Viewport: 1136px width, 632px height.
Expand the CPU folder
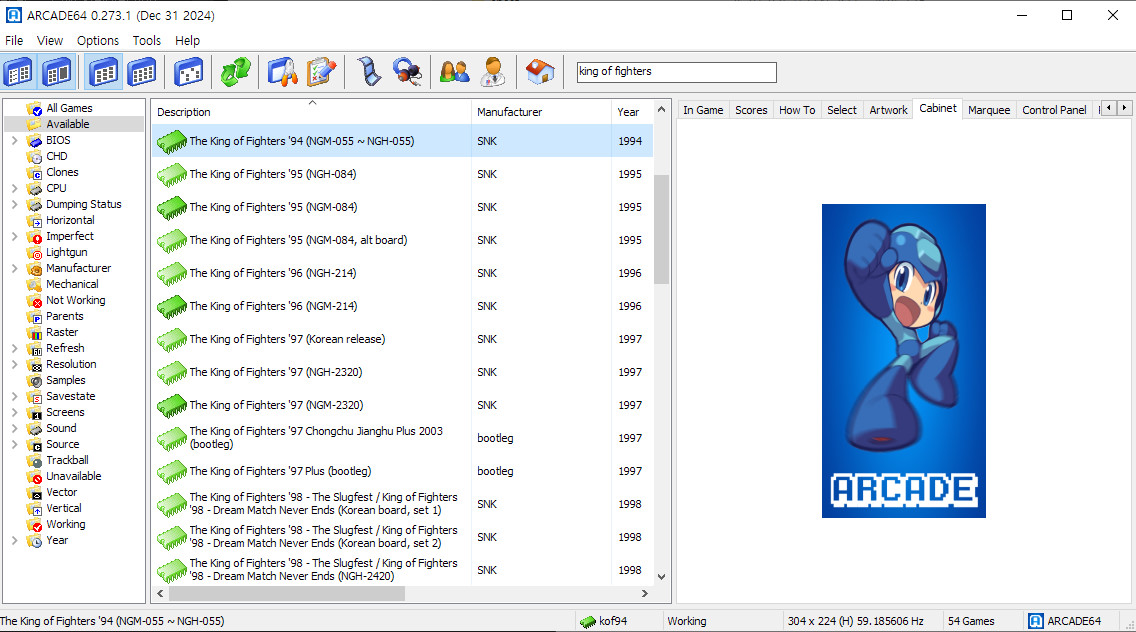tap(14, 188)
